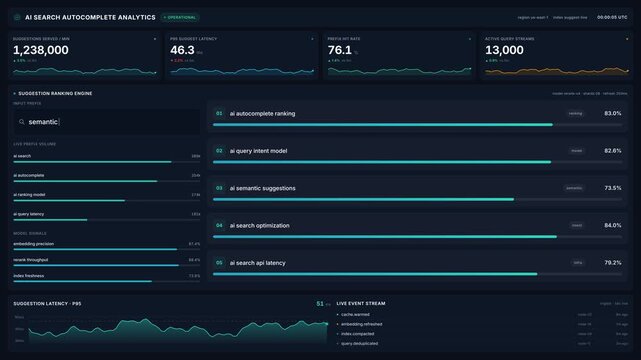
Task: Click the '84.0%' score value
Action: [613, 225]
